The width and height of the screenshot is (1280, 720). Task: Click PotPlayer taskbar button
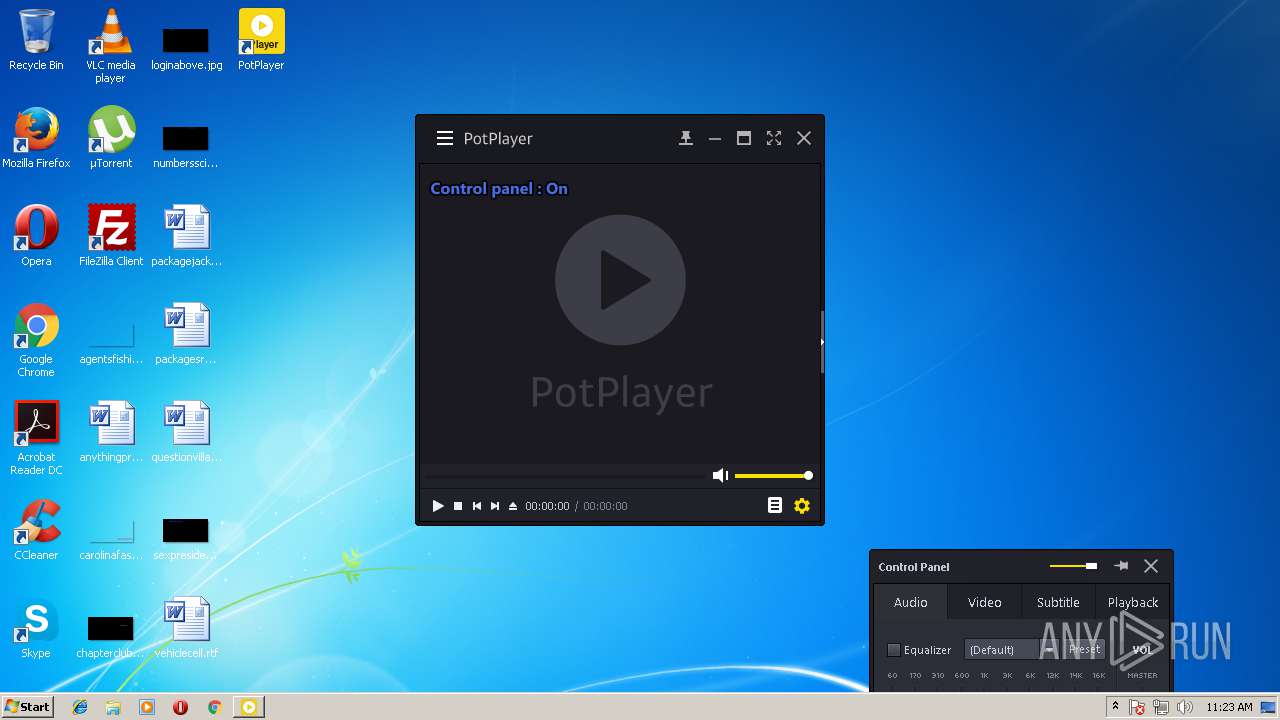(x=249, y=707)
